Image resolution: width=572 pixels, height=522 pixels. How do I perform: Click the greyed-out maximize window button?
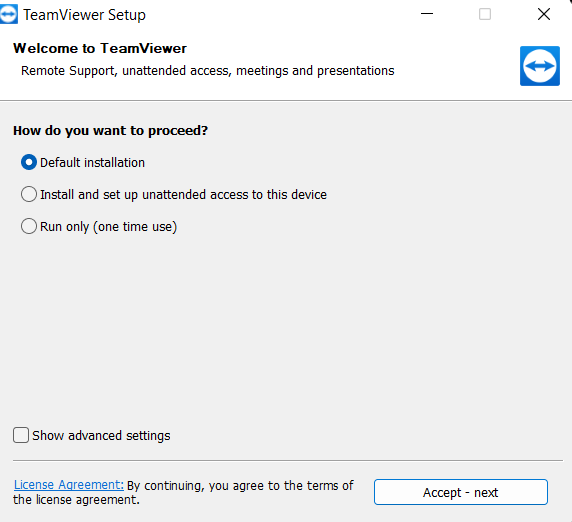pos(484,15)
